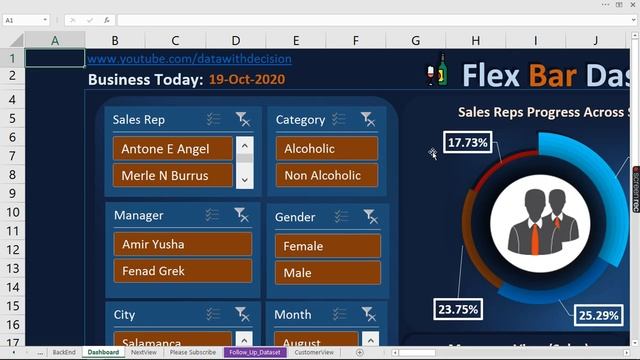Open the youtube.com/datawithdecision link
Screen dimensions: 640x360
pos(189,59)
